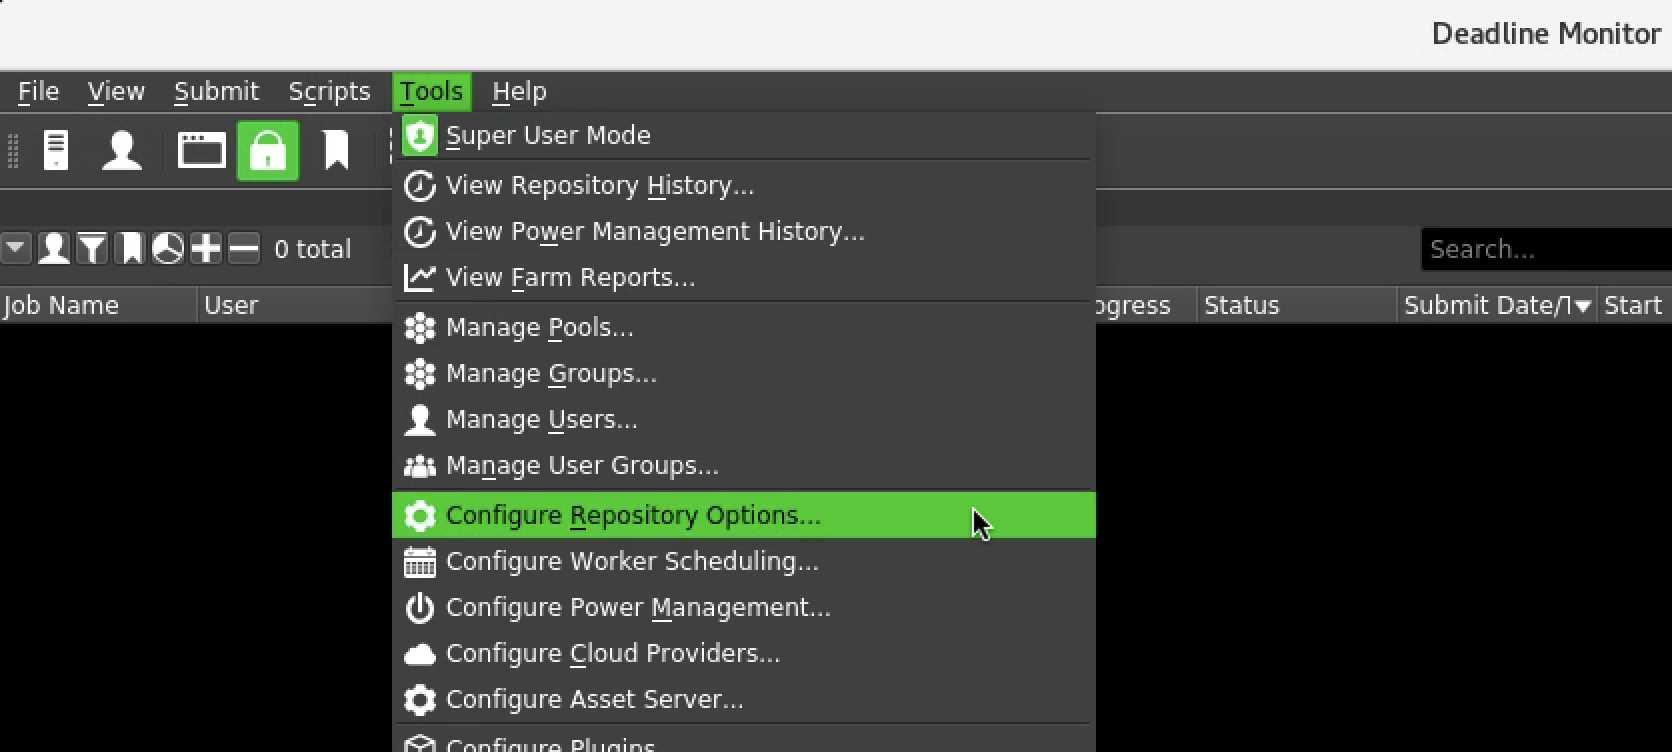The width and height of the screenshot is (1672, 752).
Task: Choose Manage Groups entry
Action: pos(744,373)
